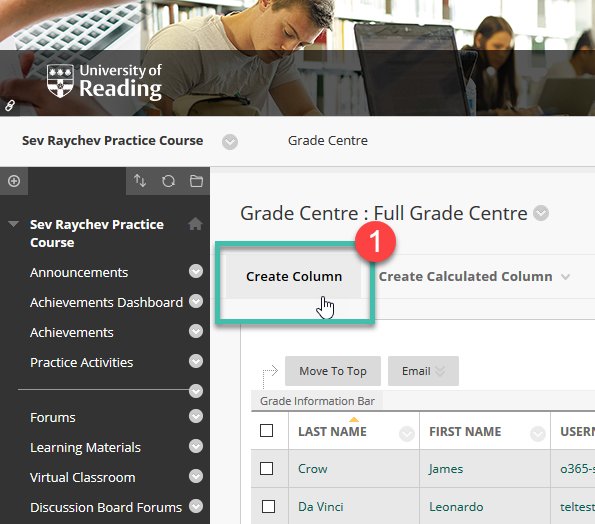
Task: Click the refresh course menu icon
Action: [168, 181]
